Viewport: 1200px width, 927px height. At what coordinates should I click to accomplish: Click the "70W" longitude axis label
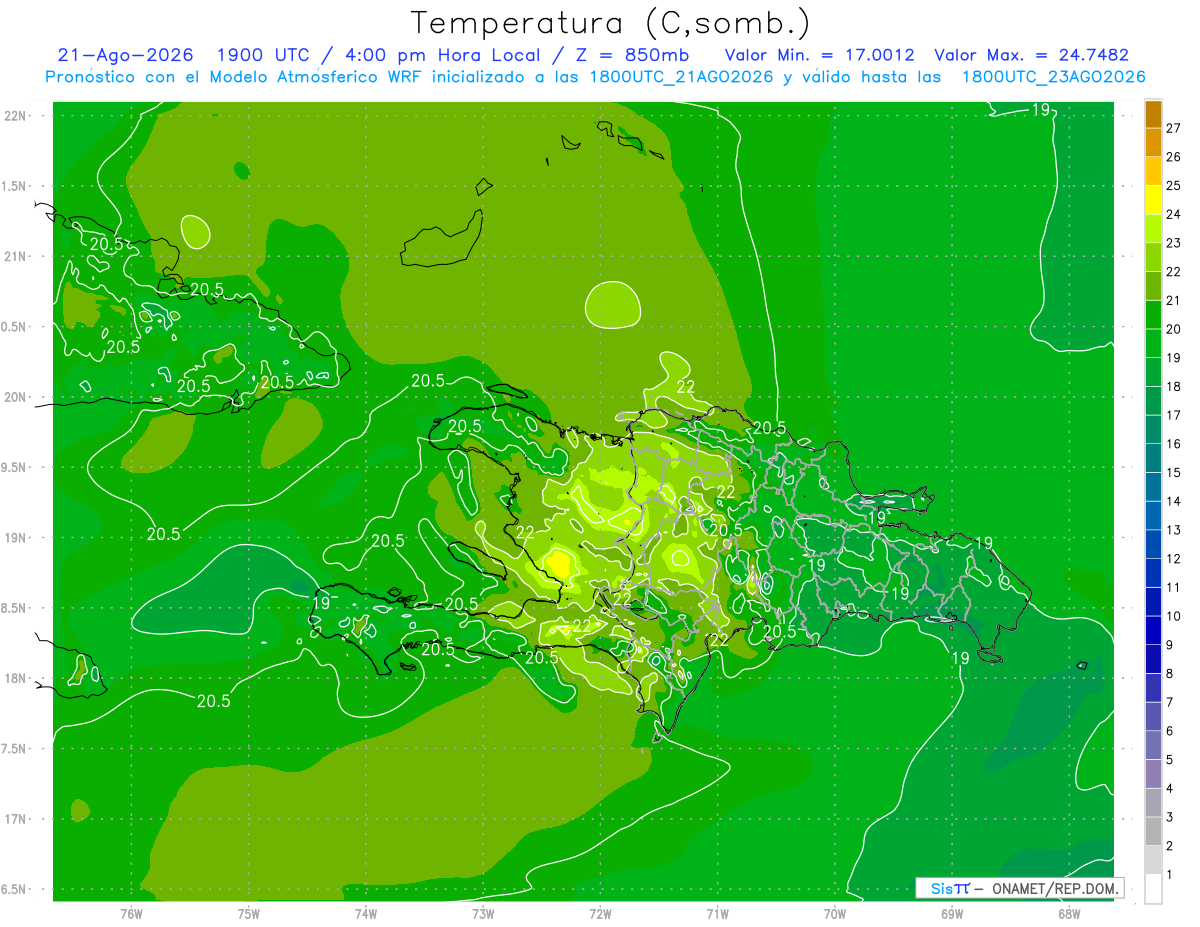835,913
